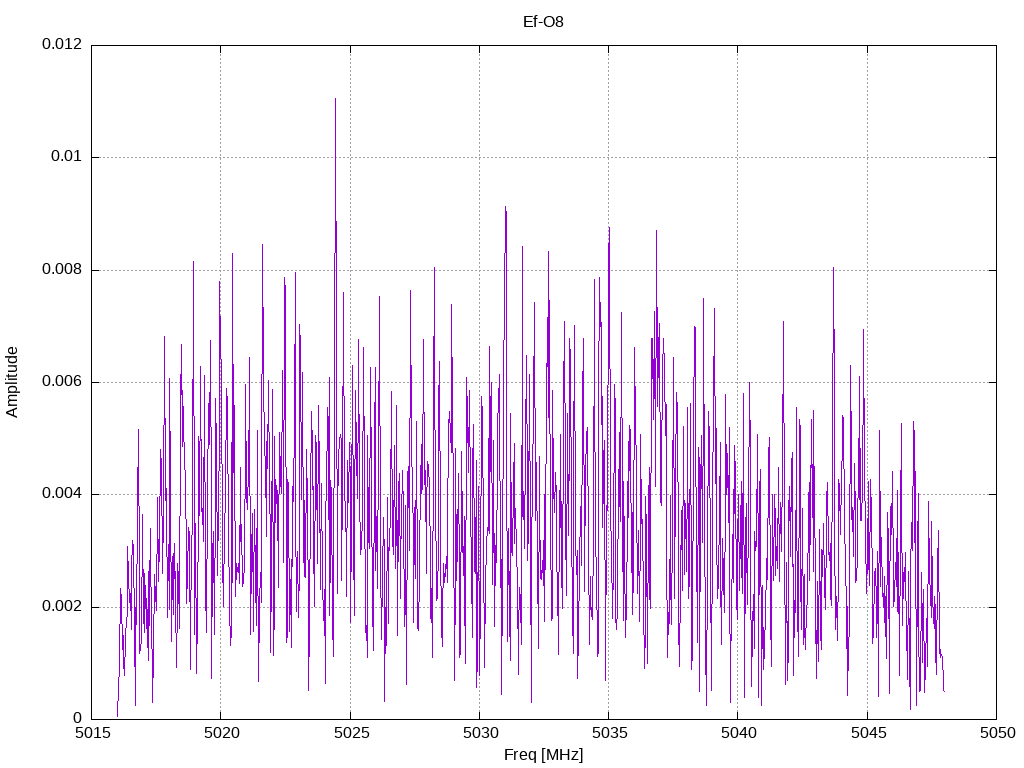Click the 0.01 y-axis tick label
The height and width of the screenshot is (768, 1024).
pyautogui.click(x=67, y=157)
